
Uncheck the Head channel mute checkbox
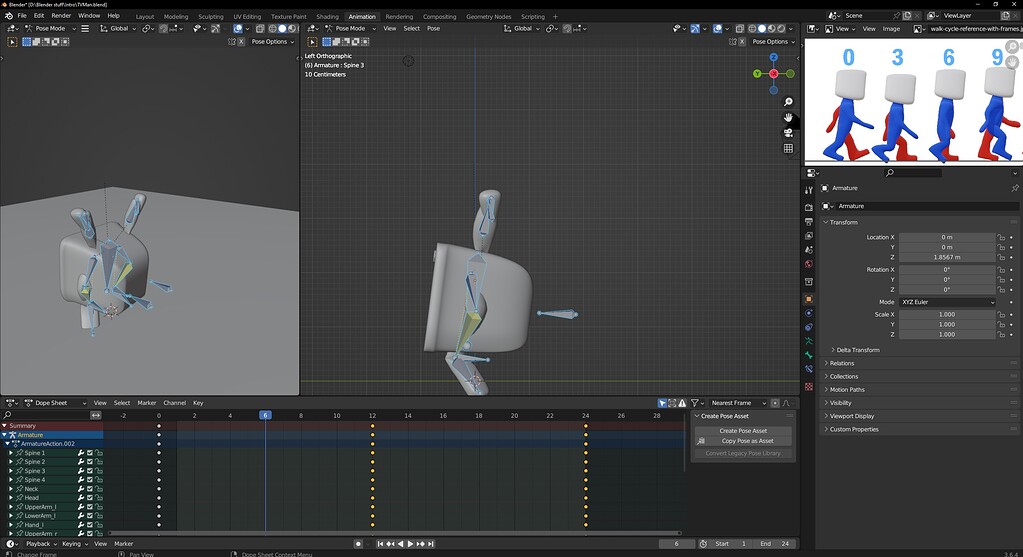tap(90, 498)
